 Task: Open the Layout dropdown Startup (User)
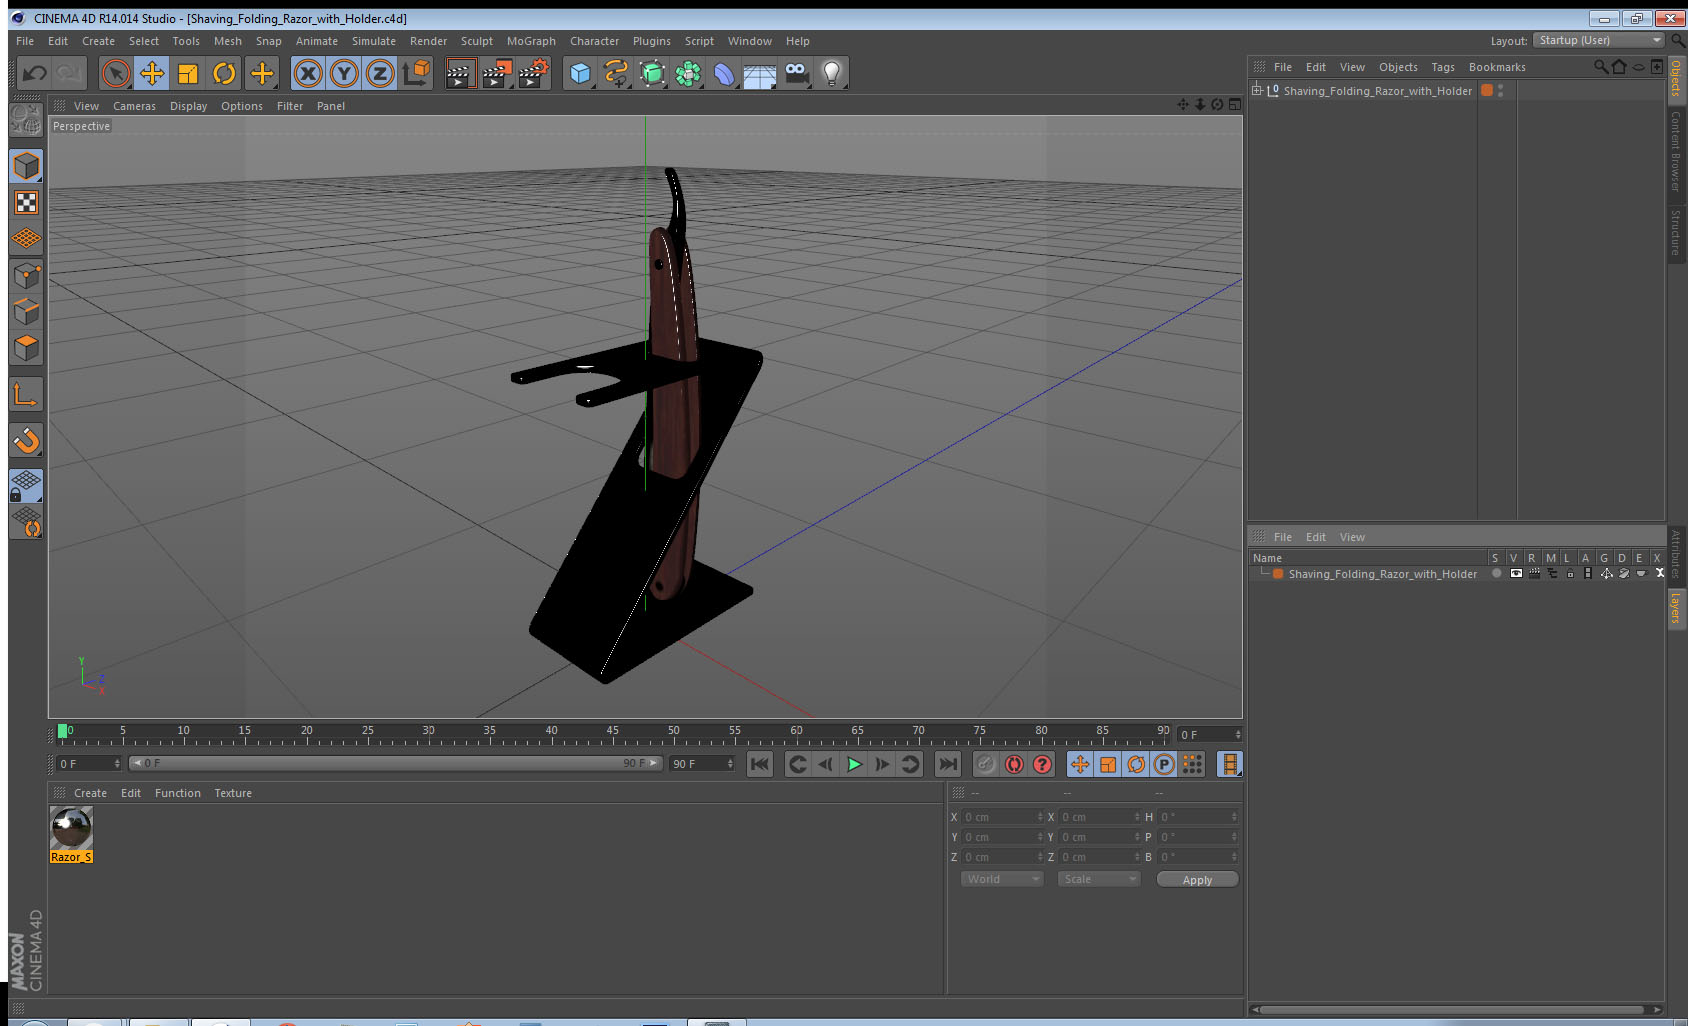pyautogui.click(x=1599, y=40)
